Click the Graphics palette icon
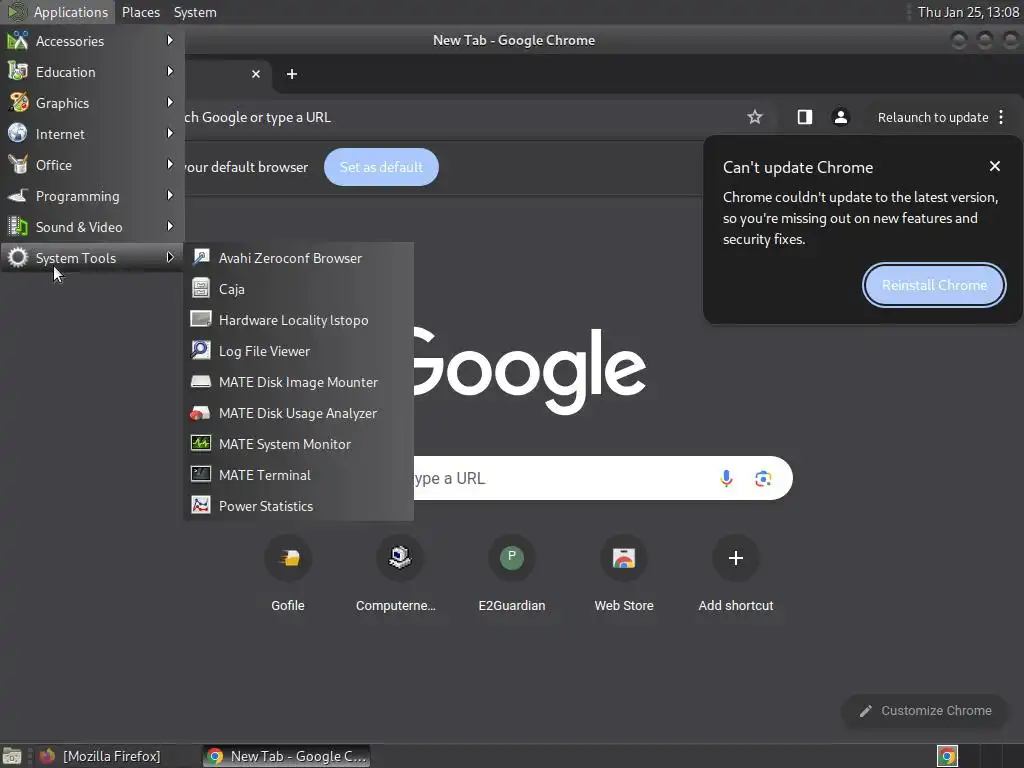This screenshot has height=768, width=1024. (18, 102)
